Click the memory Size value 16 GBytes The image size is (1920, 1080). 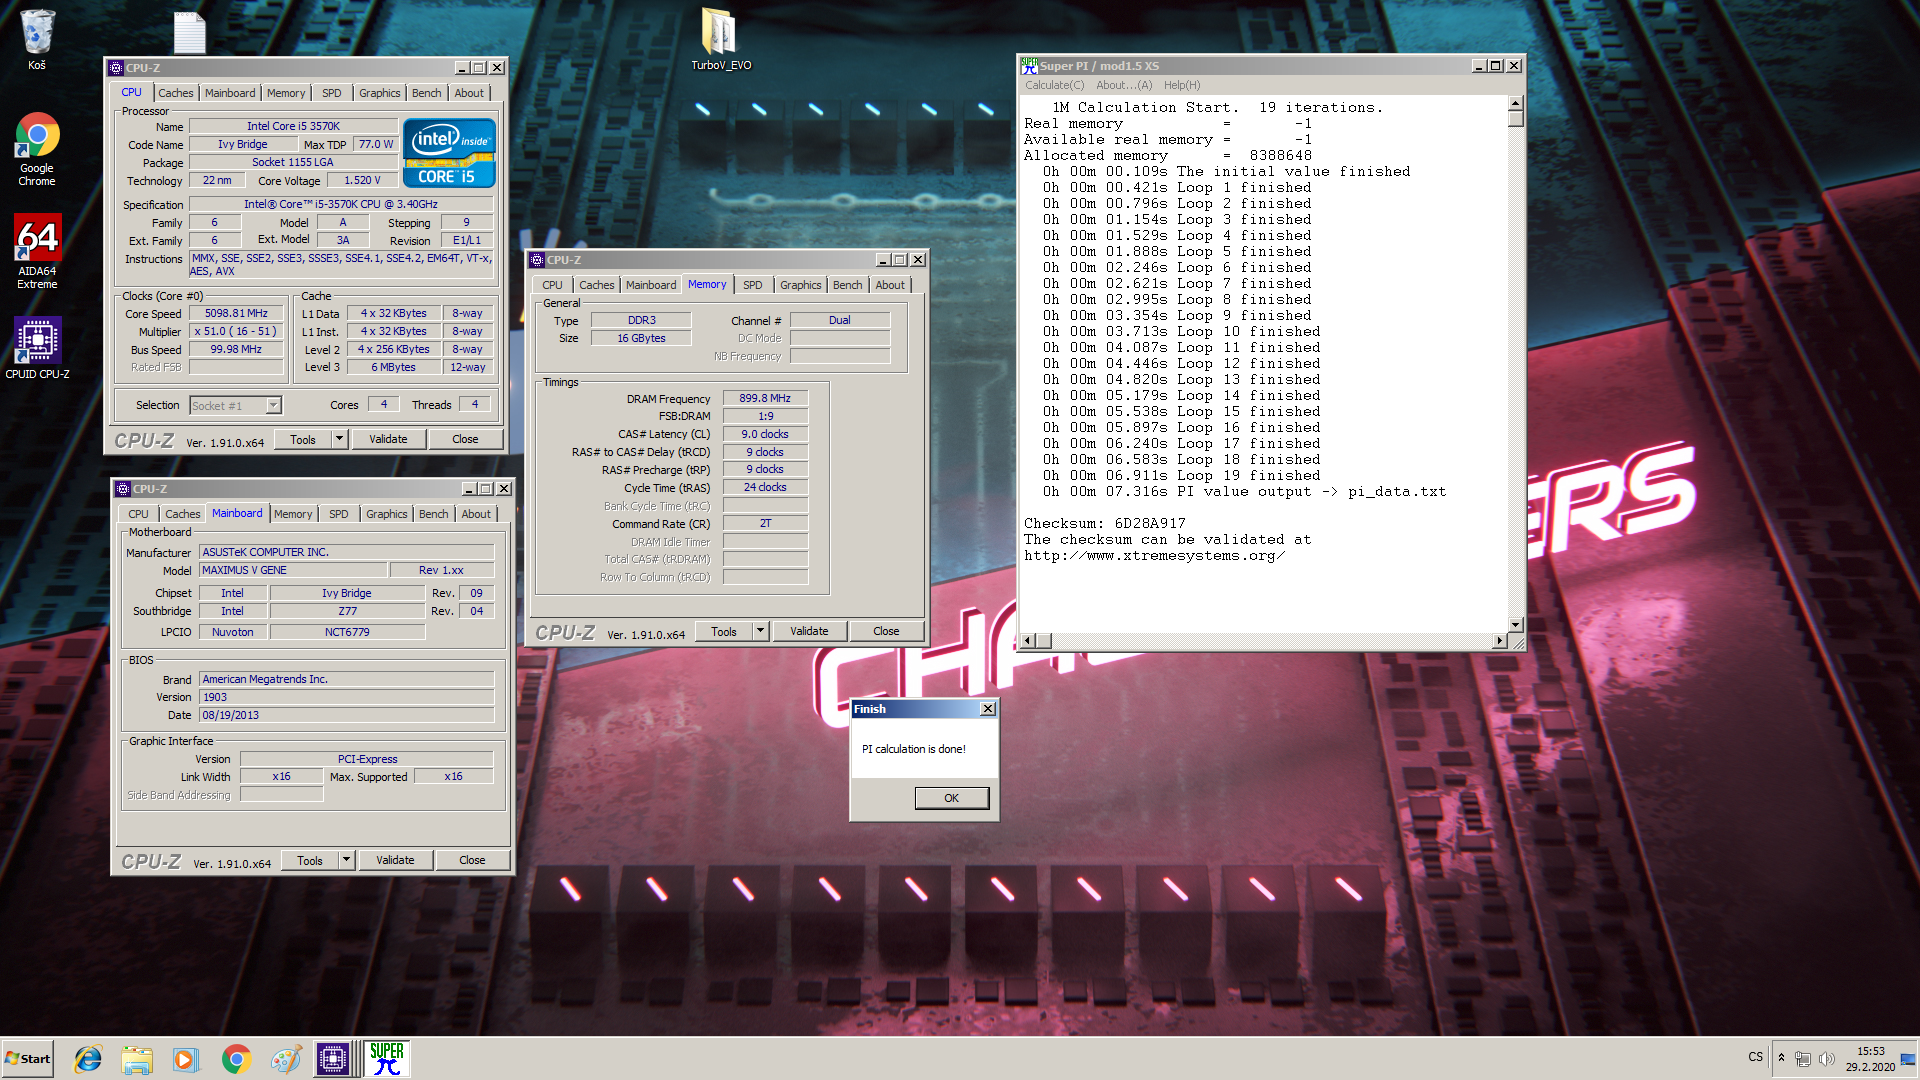coord(641,339)
